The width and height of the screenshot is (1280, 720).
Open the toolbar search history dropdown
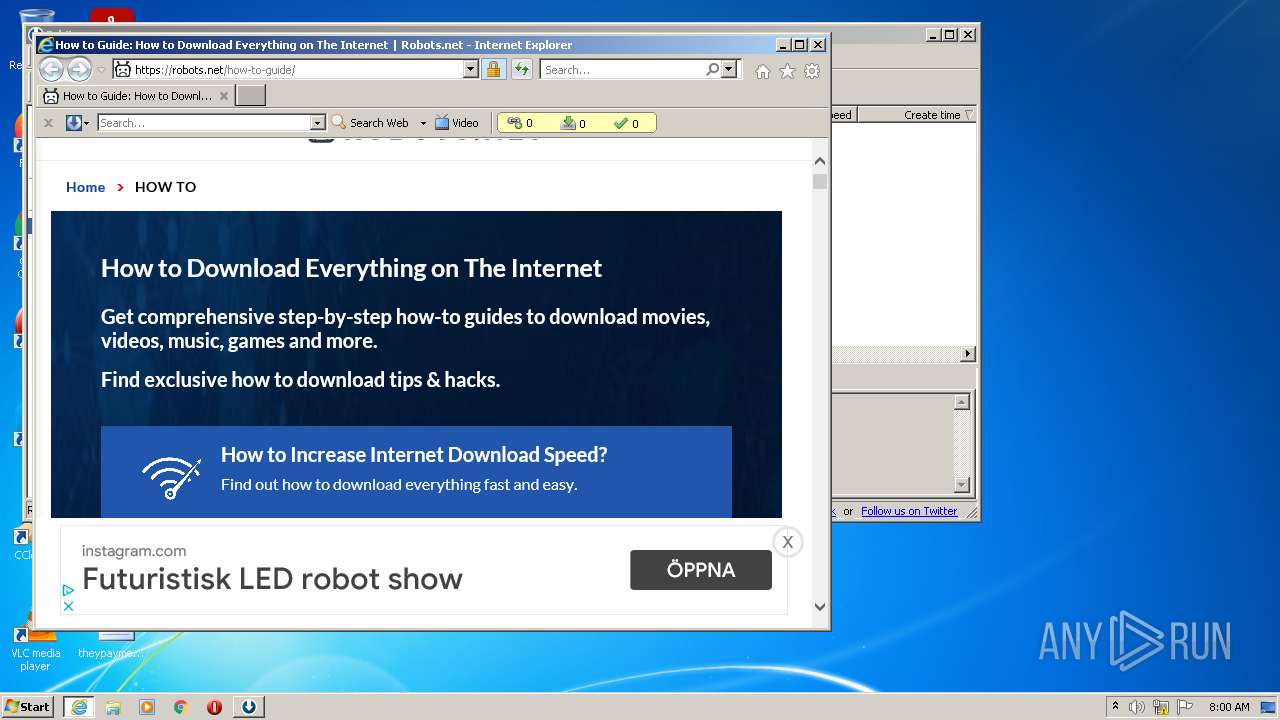click(318, 123)
